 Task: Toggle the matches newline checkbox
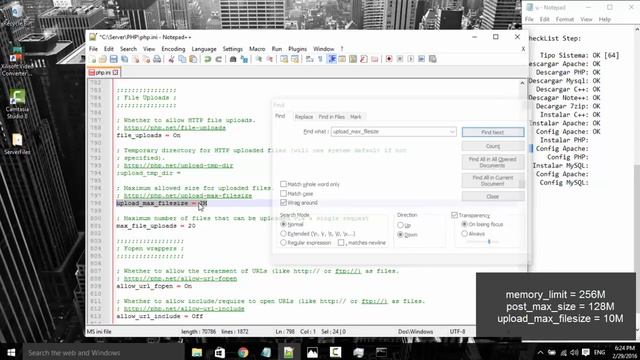[341, 242]
